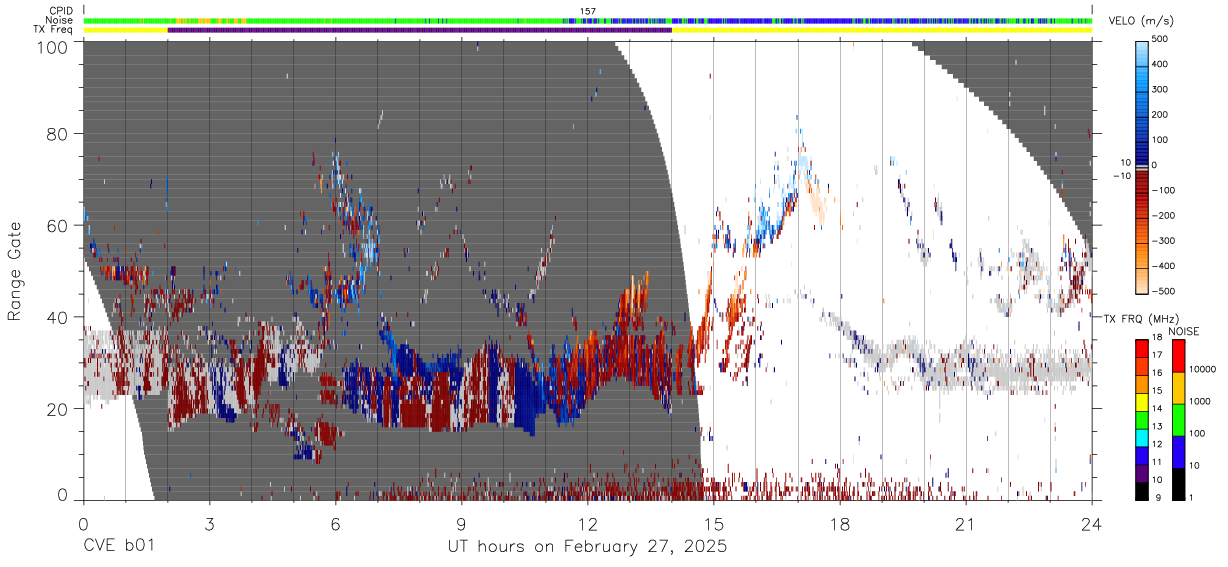Click the VELO (m/s) colorbar title
The width and height of the screenshot is (1228, 567).
[1142, 23]
